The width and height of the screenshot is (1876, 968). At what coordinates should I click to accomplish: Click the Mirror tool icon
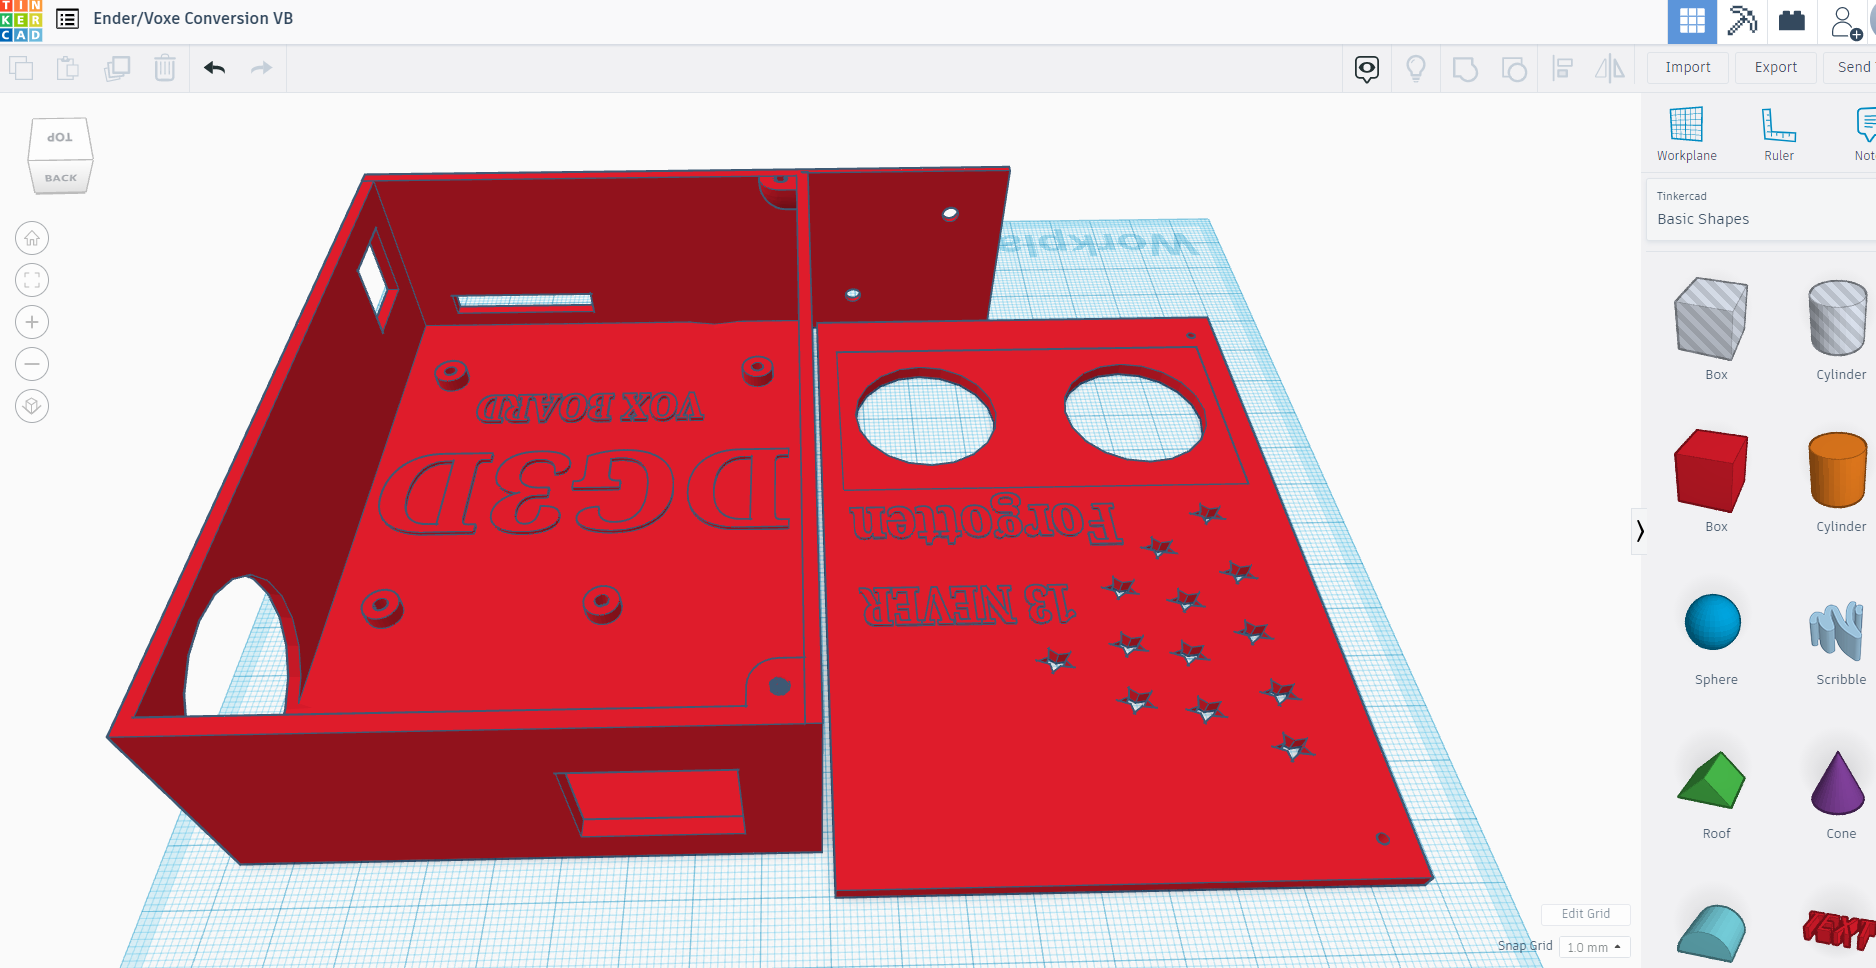point(1610,68)
